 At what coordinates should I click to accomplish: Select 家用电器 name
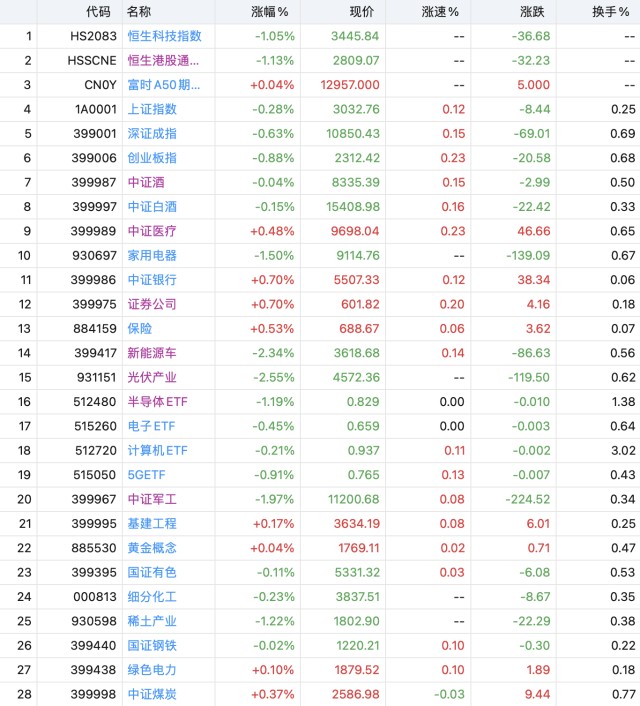pyautogui.click(x=152, y=255)
